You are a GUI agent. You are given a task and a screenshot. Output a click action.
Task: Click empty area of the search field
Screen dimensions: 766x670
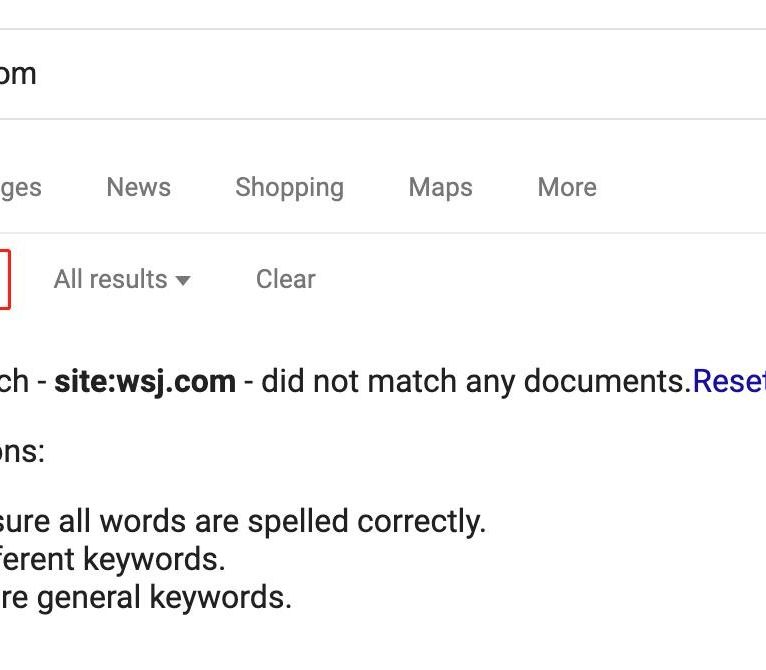(x=400, y=74)
